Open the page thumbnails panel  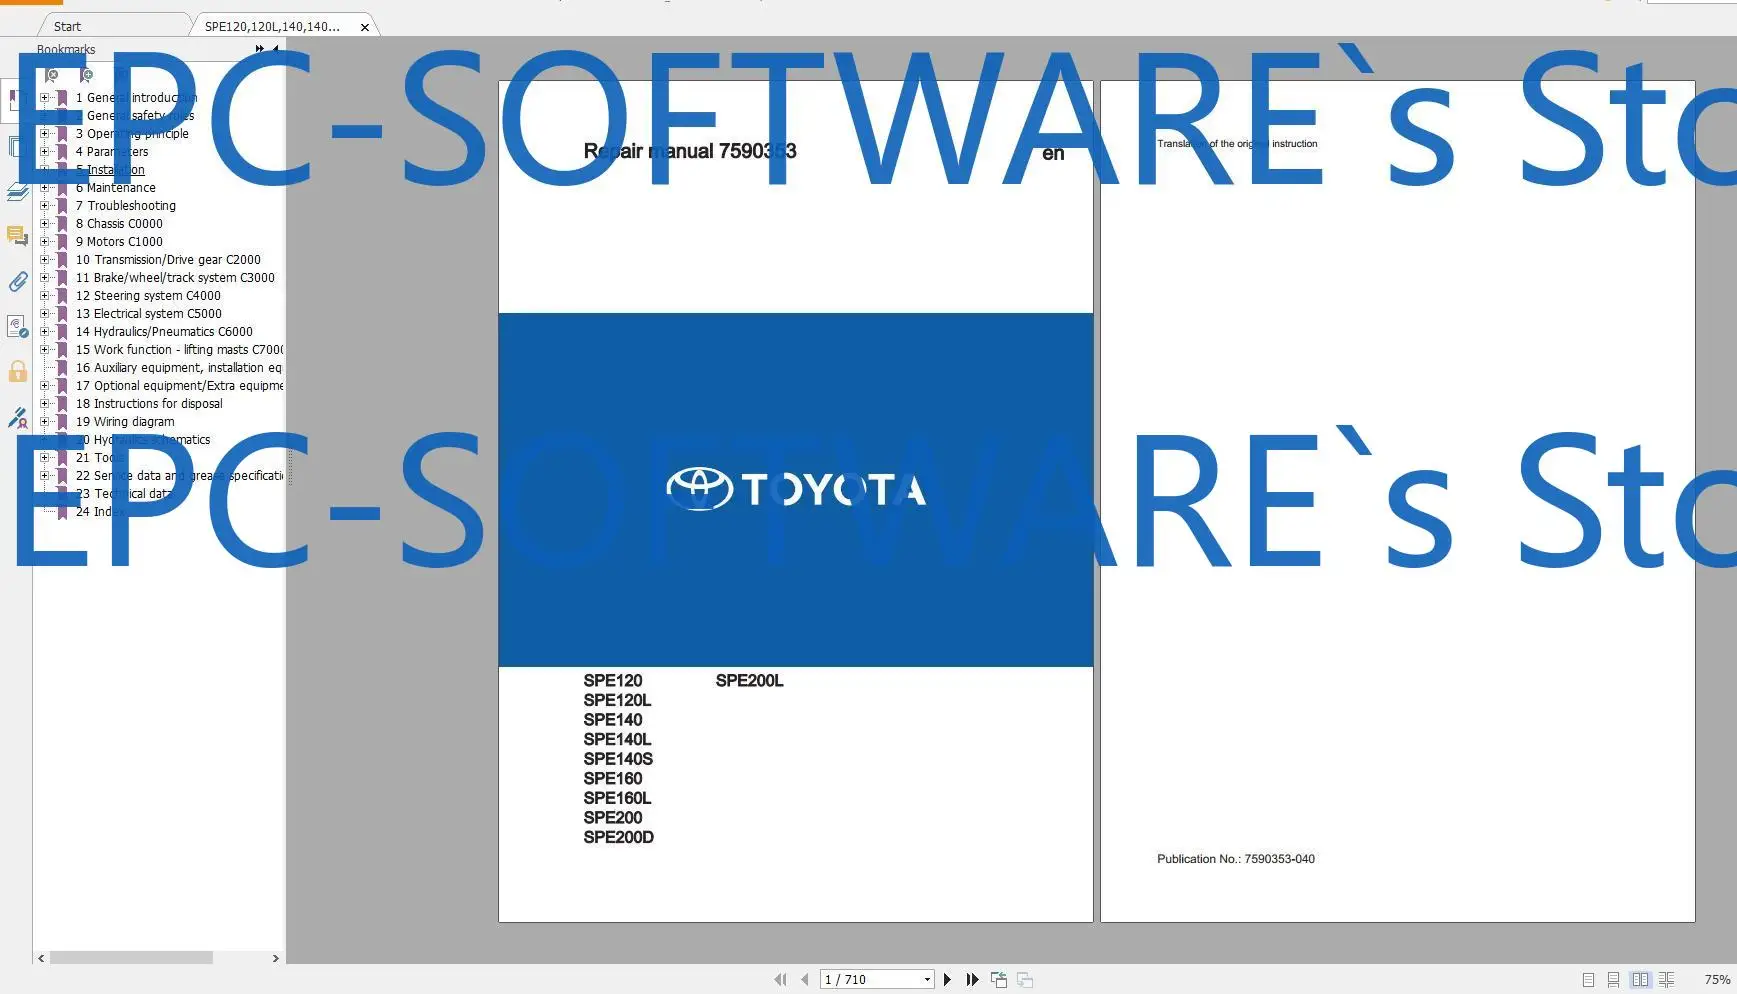click(x=17, y=146)
